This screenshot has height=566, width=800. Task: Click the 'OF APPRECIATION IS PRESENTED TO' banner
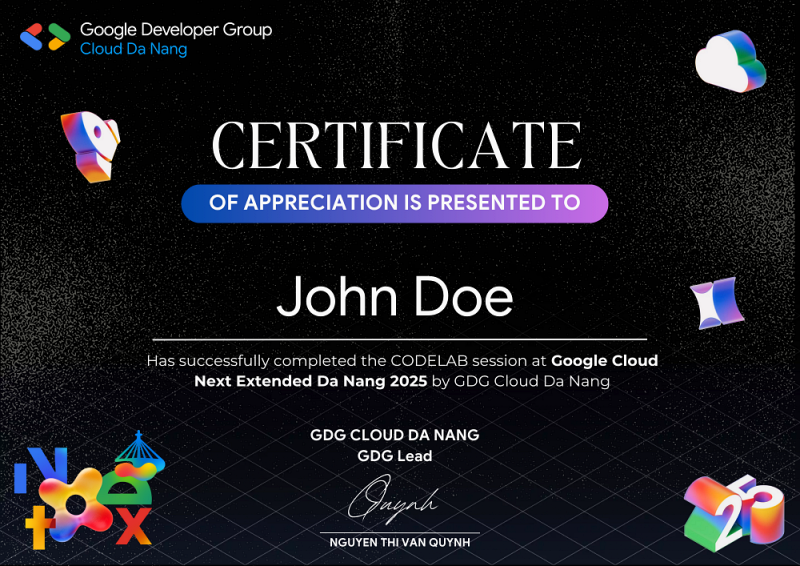[394, 203]
